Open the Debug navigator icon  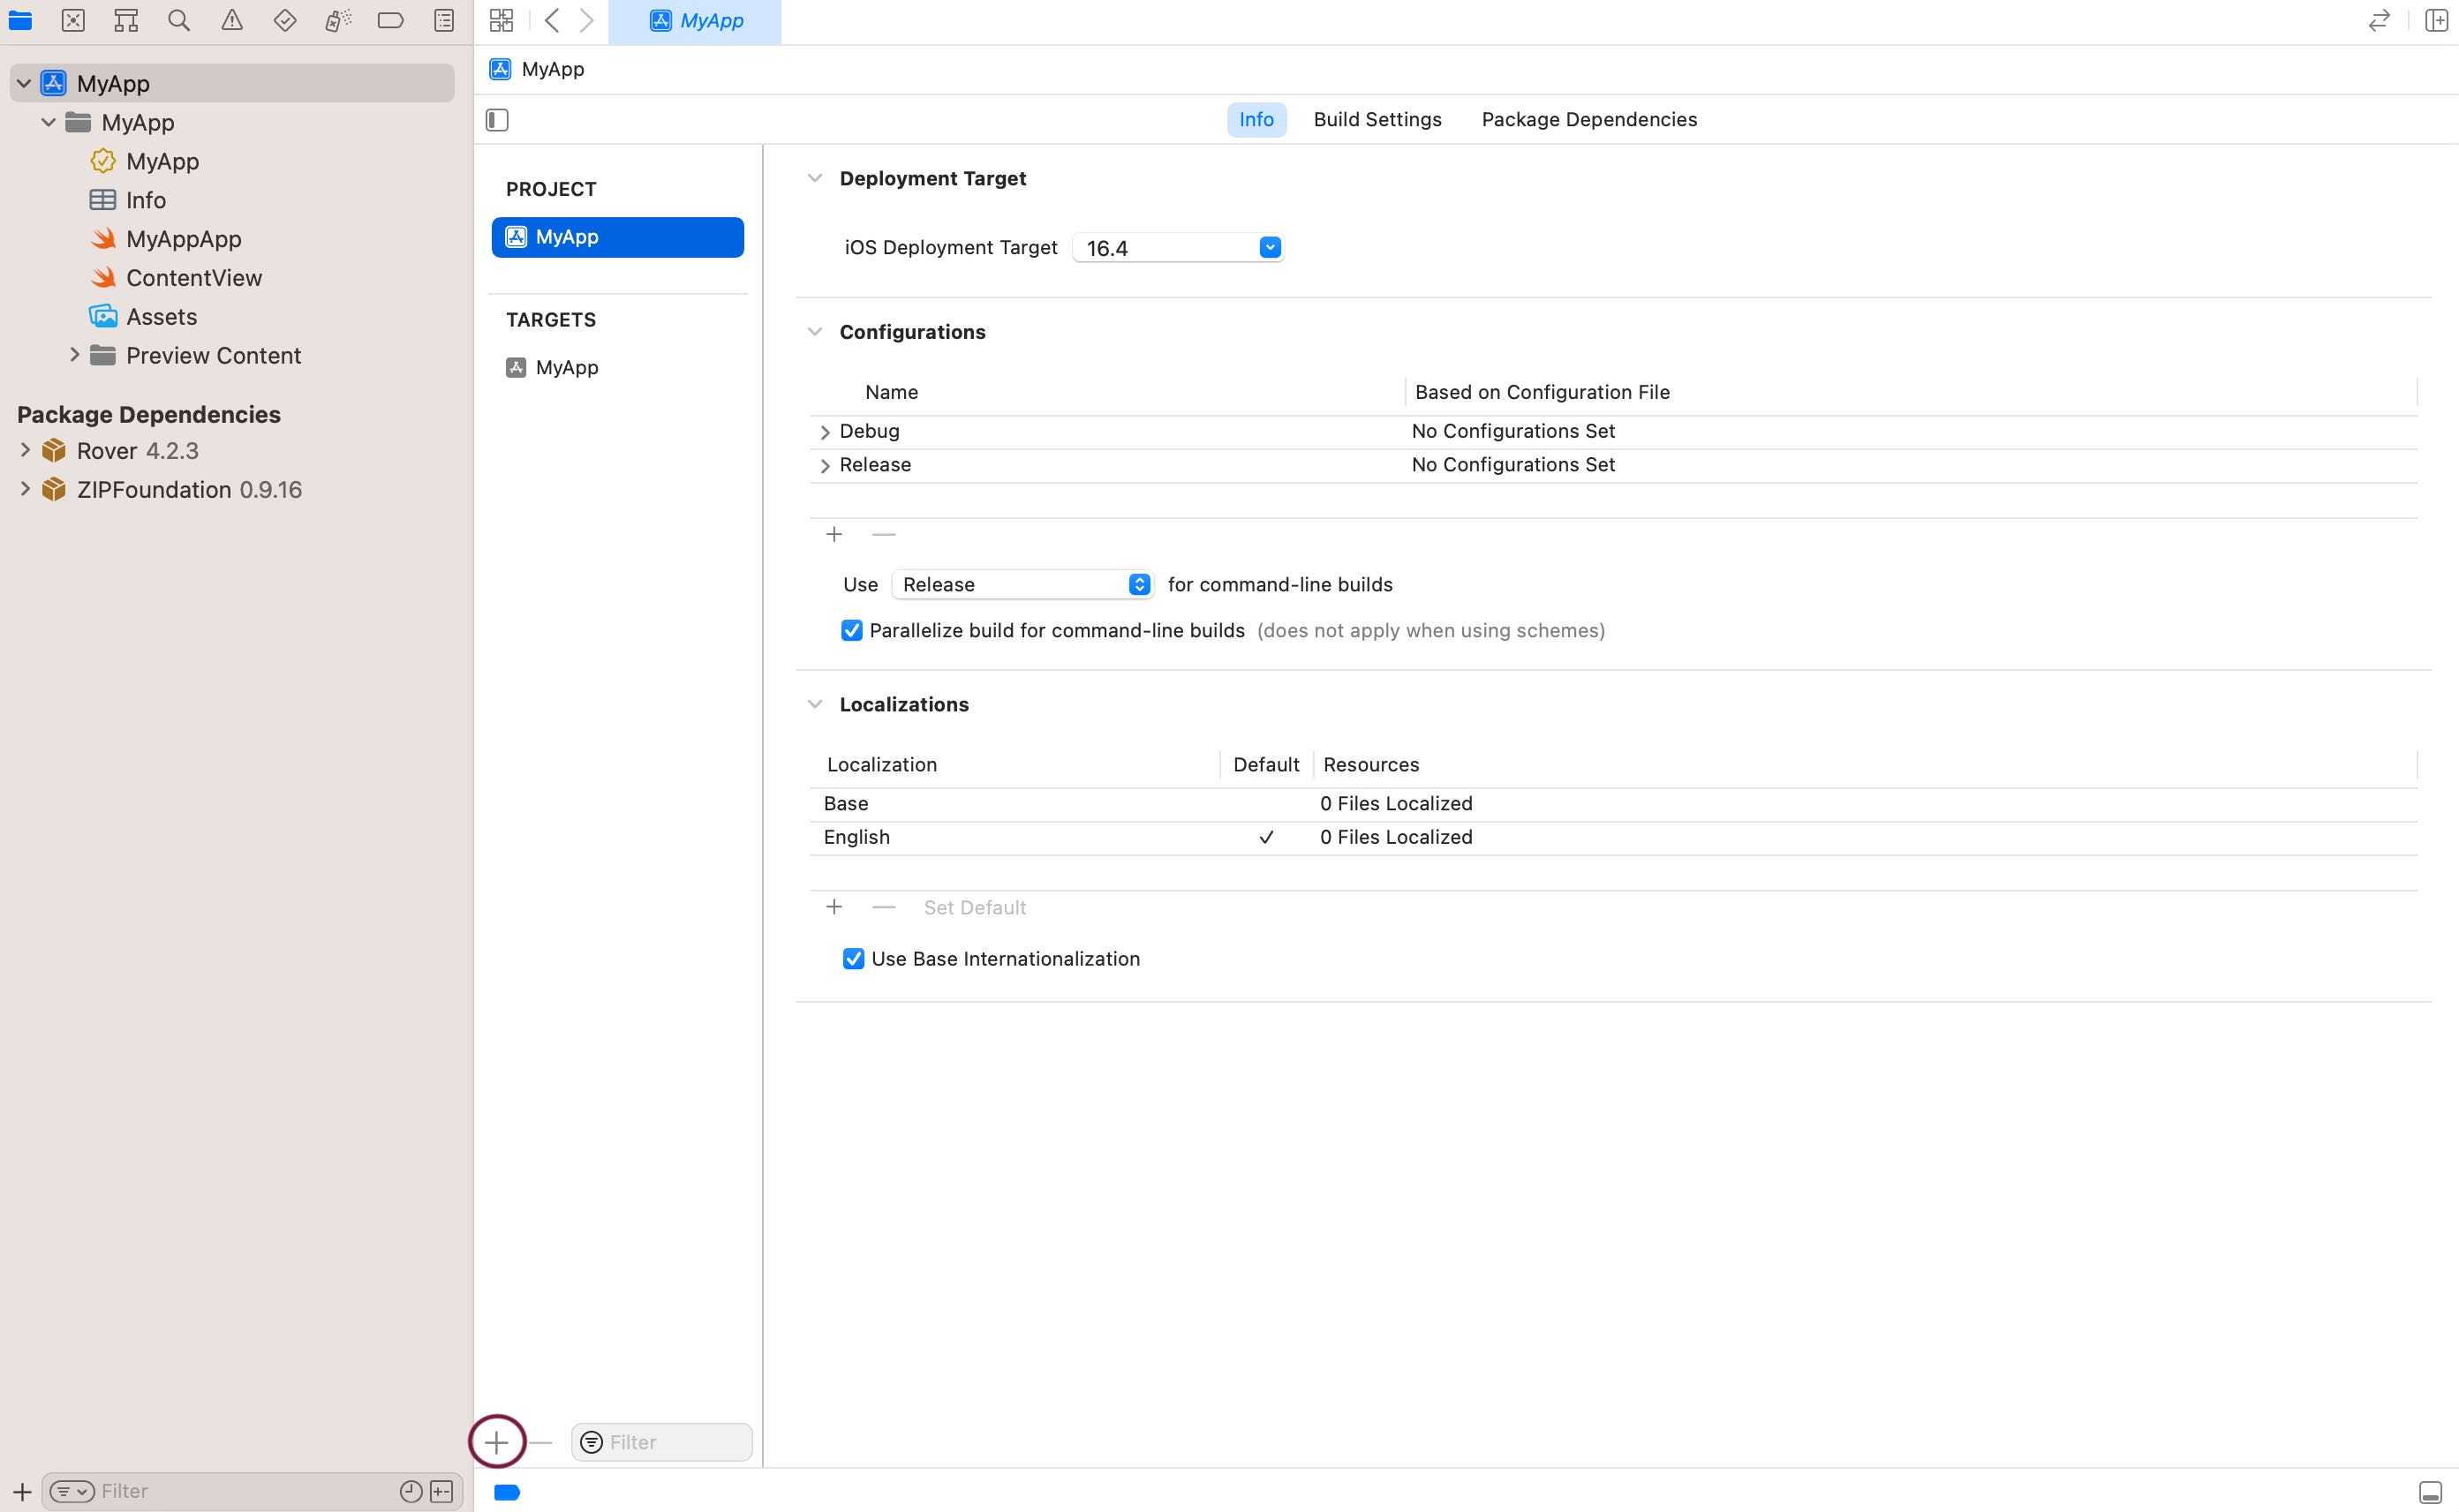[338, 20]
